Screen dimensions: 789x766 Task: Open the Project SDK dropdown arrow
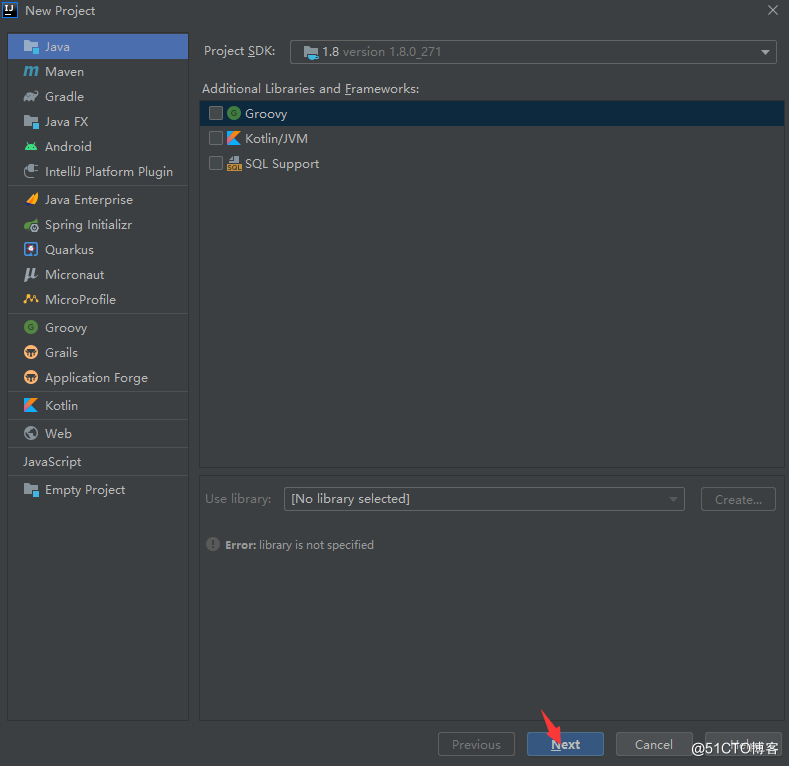(x=765, y=52)
